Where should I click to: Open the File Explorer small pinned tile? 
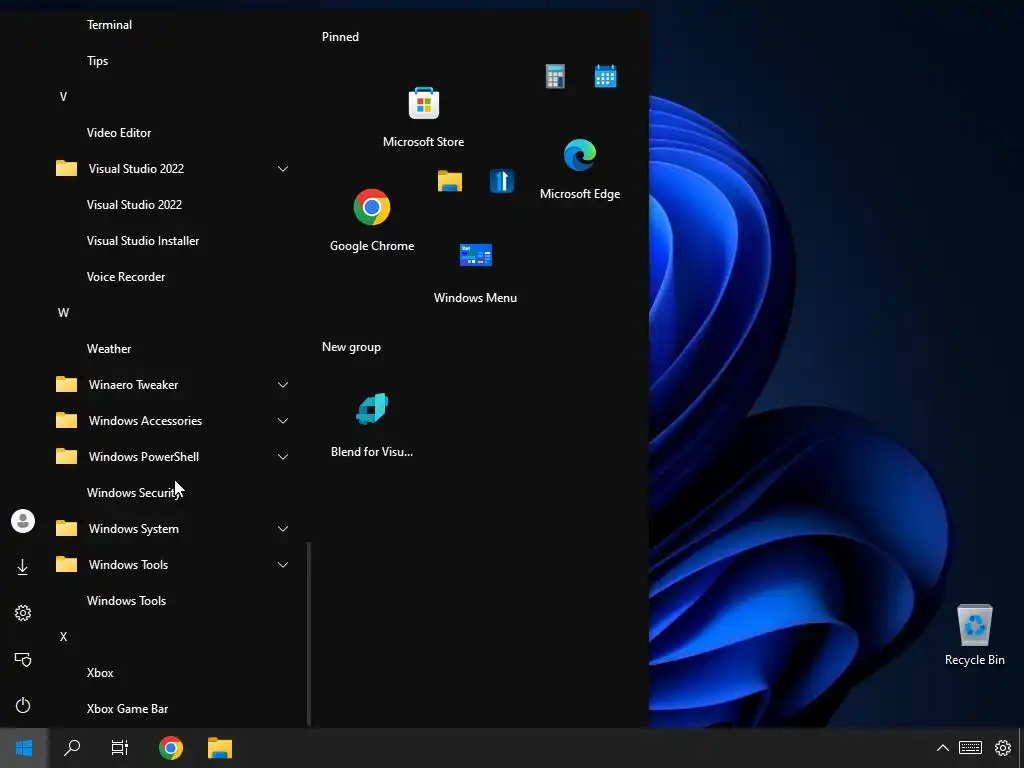tap(450, 181)
